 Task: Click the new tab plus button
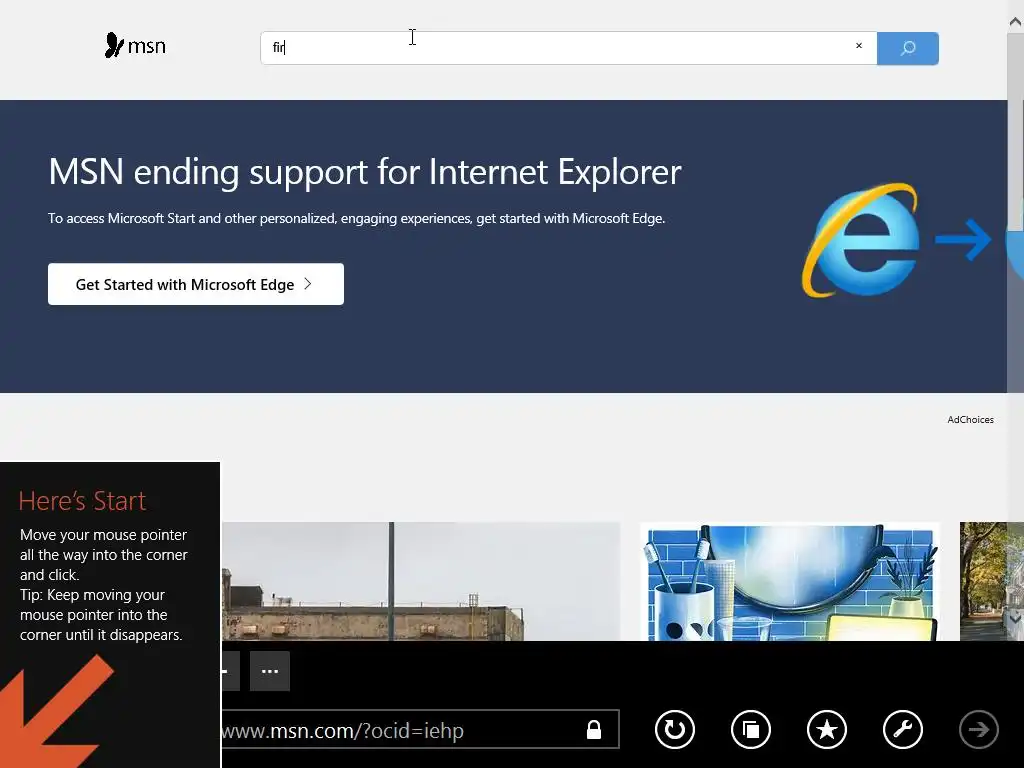point(231,671)
